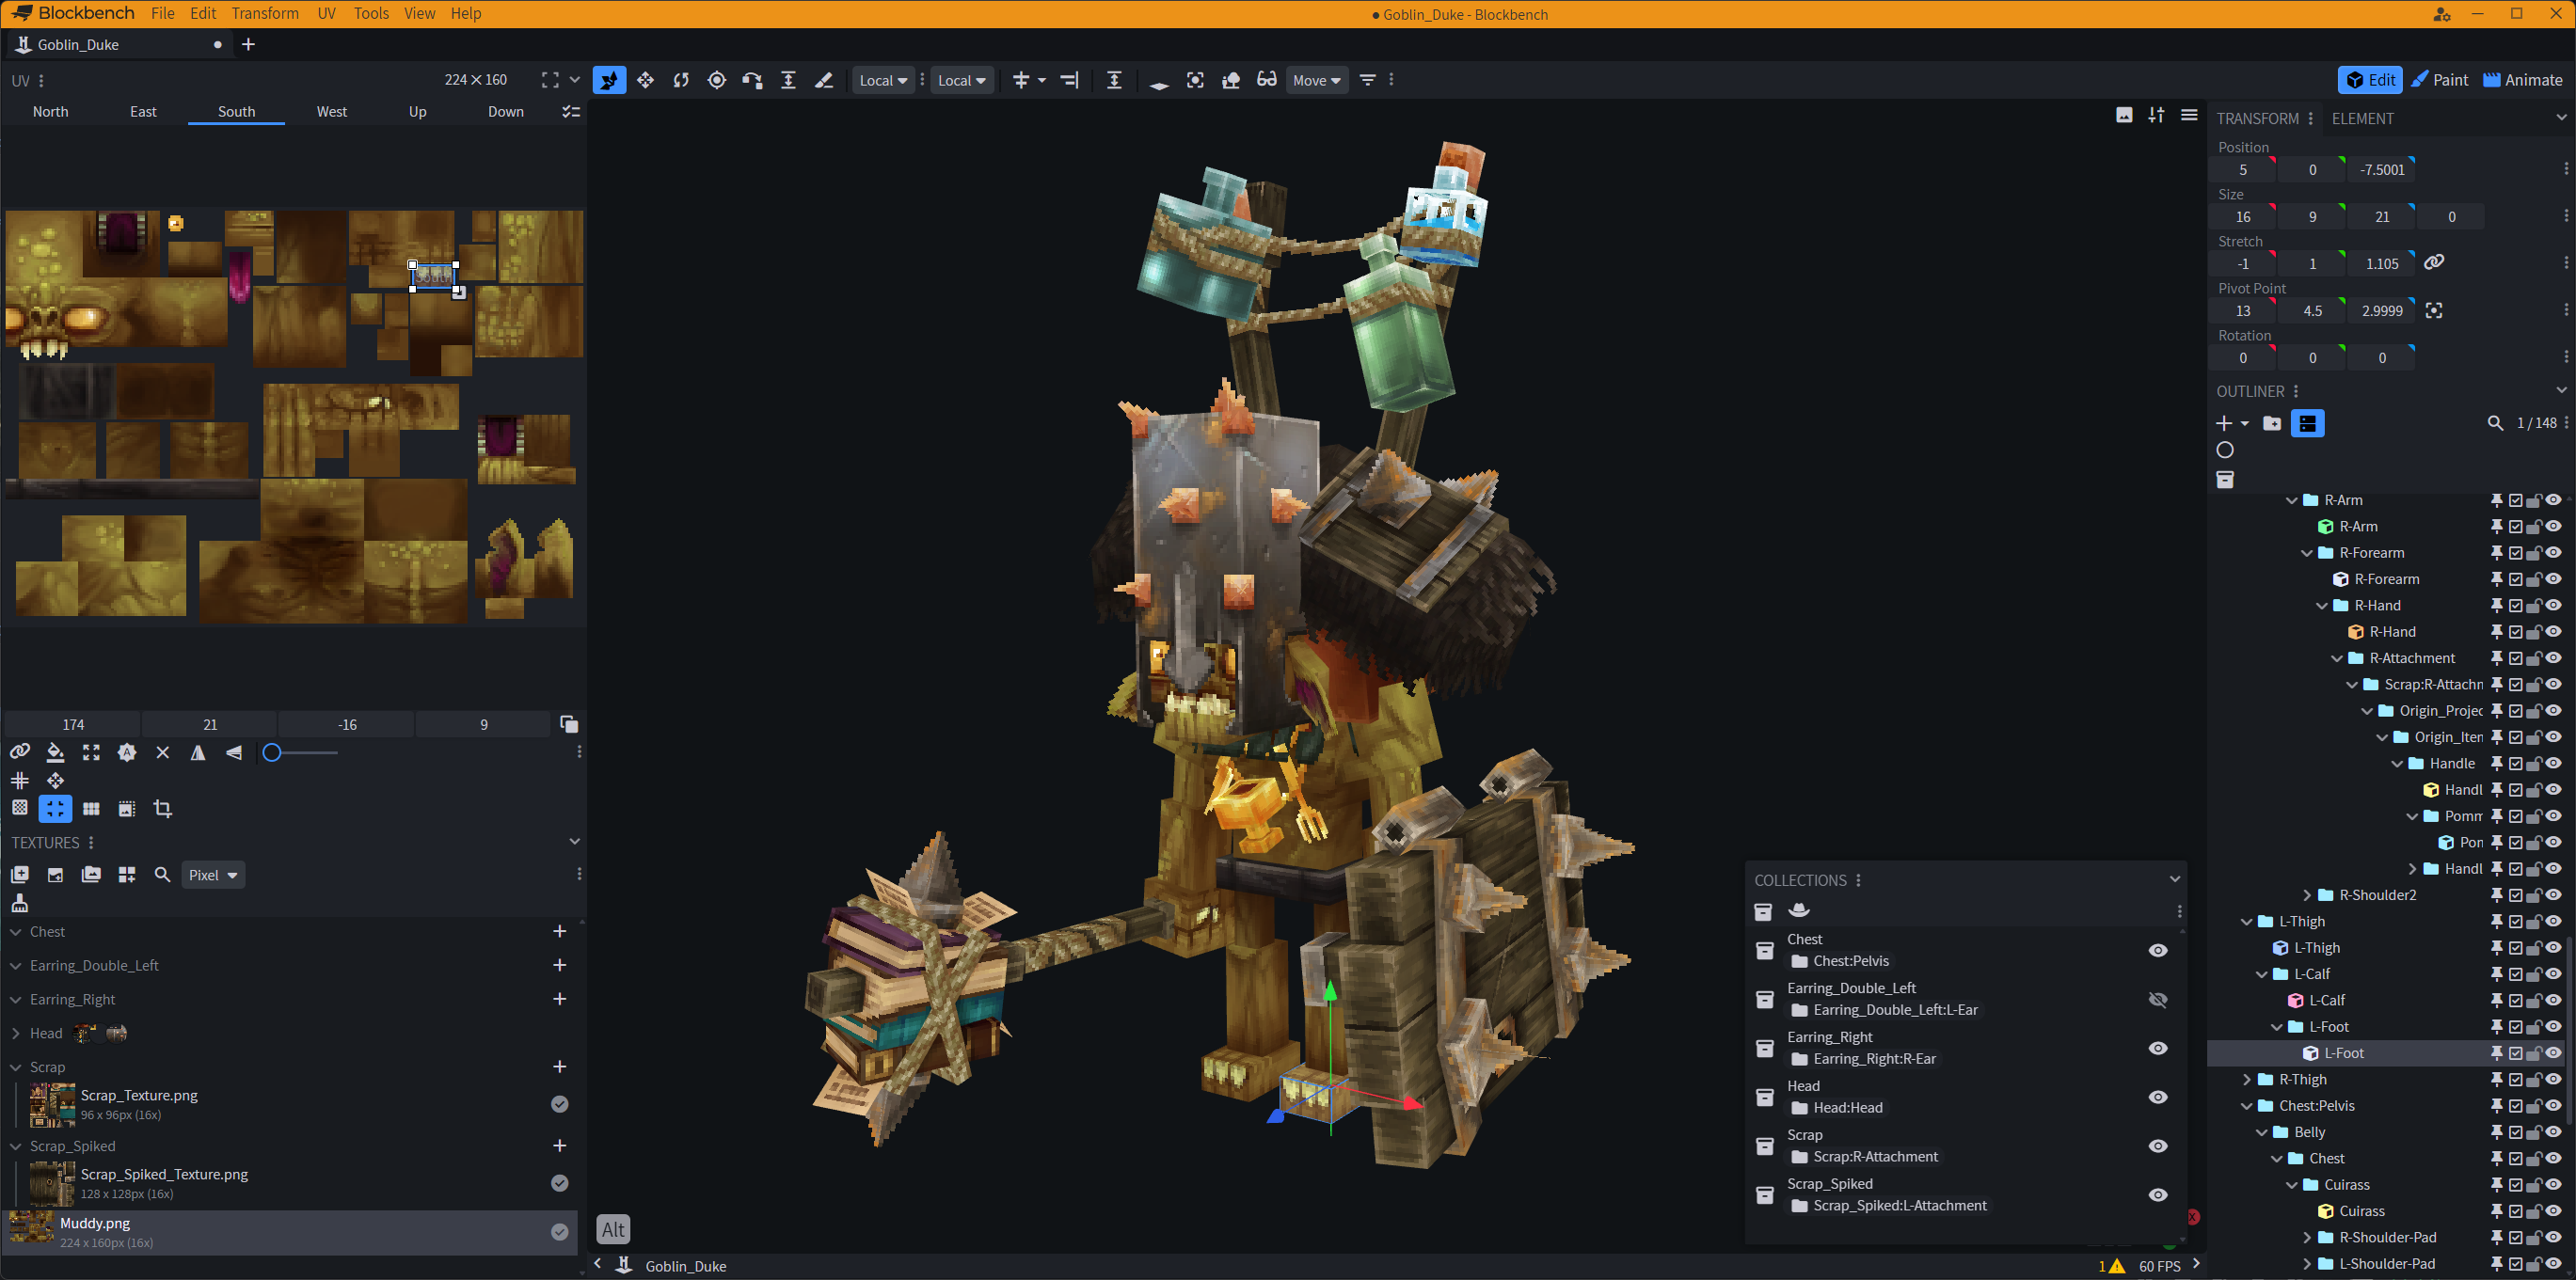Open the Pixel grid dropdown in Textures
This screenshot has height=1280, width=2576.
[x=212, y=874]
